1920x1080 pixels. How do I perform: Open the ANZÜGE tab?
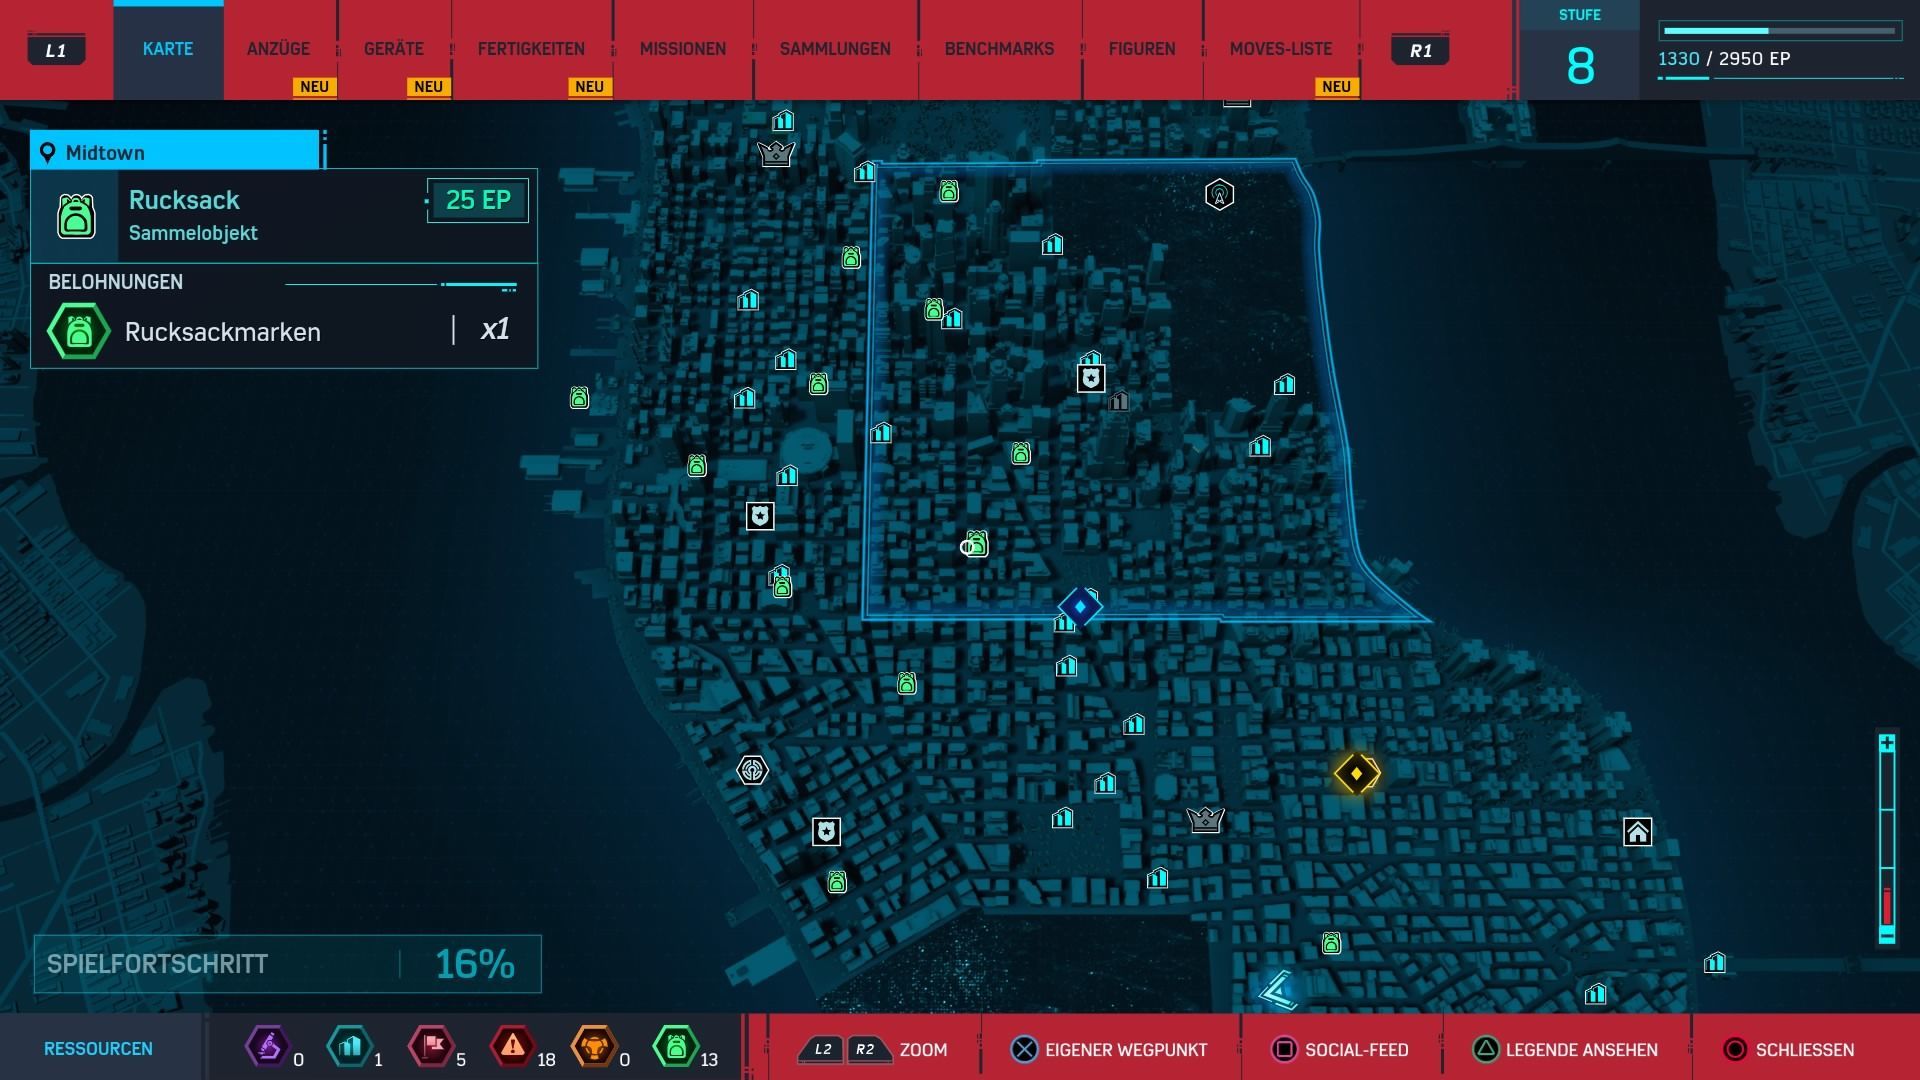coord(278,49)
